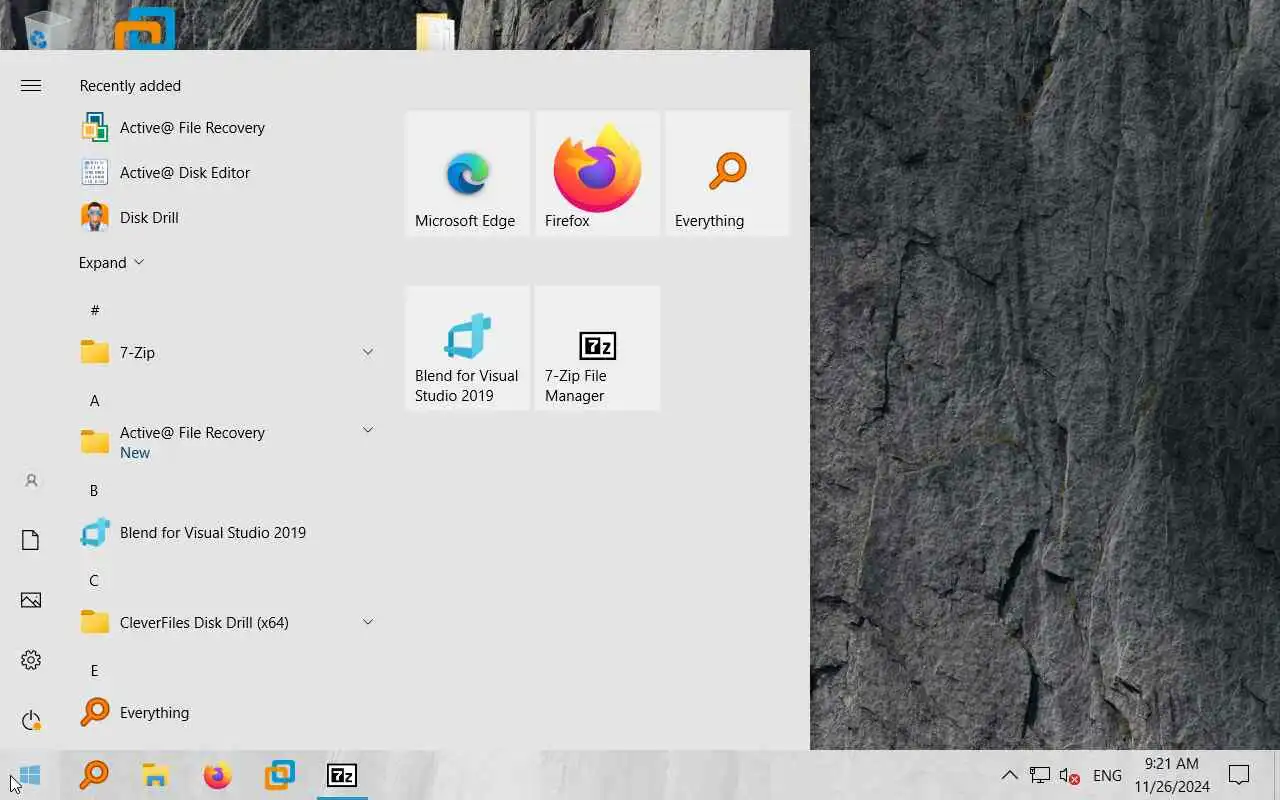Open Everything search from the taskbar

94,775
